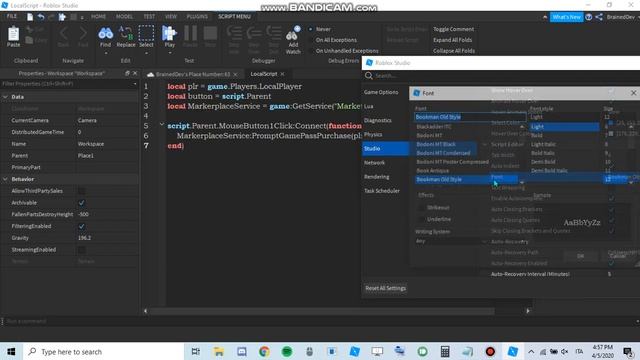Click the Bandicam red record taskbar icon
Image resolution: width=640 pixels, height=360 pixels.
coord(490,351)
